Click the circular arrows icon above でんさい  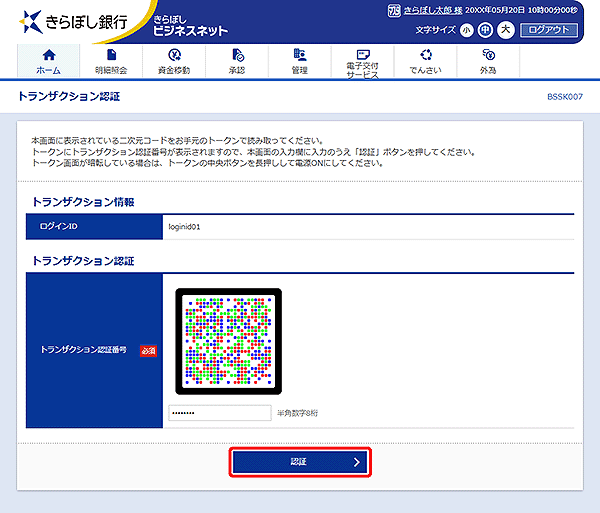[x=426, y=55]
